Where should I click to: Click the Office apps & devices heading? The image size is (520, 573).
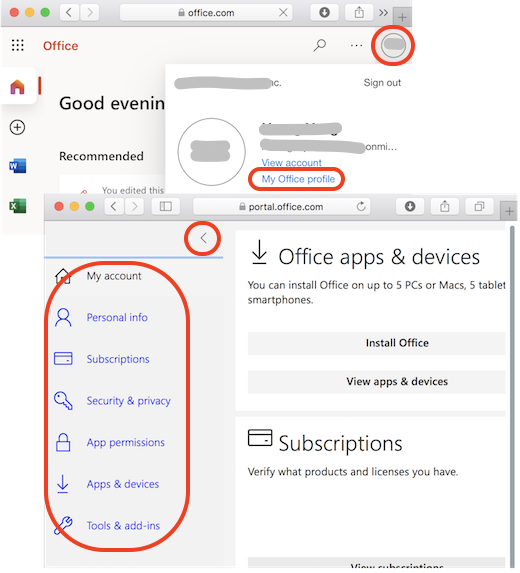(379, 257)
